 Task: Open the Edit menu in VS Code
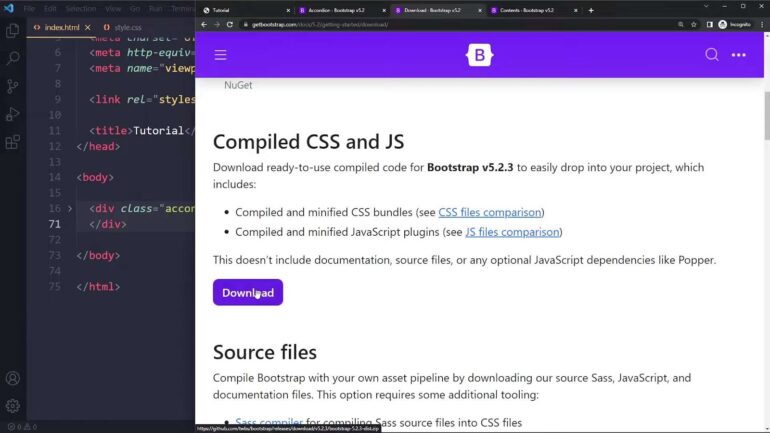click(x=50, y=9)
